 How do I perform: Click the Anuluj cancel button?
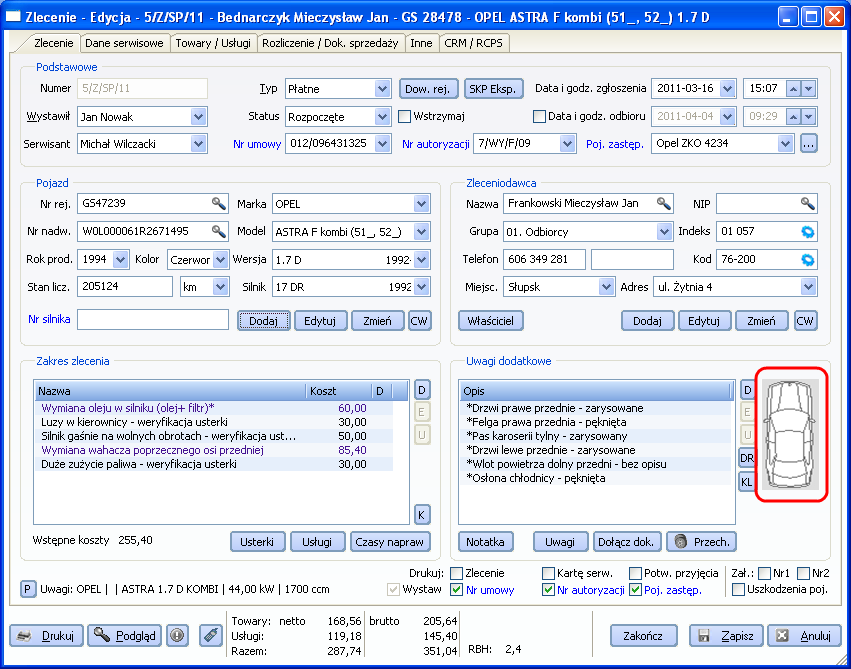point(804,635)
